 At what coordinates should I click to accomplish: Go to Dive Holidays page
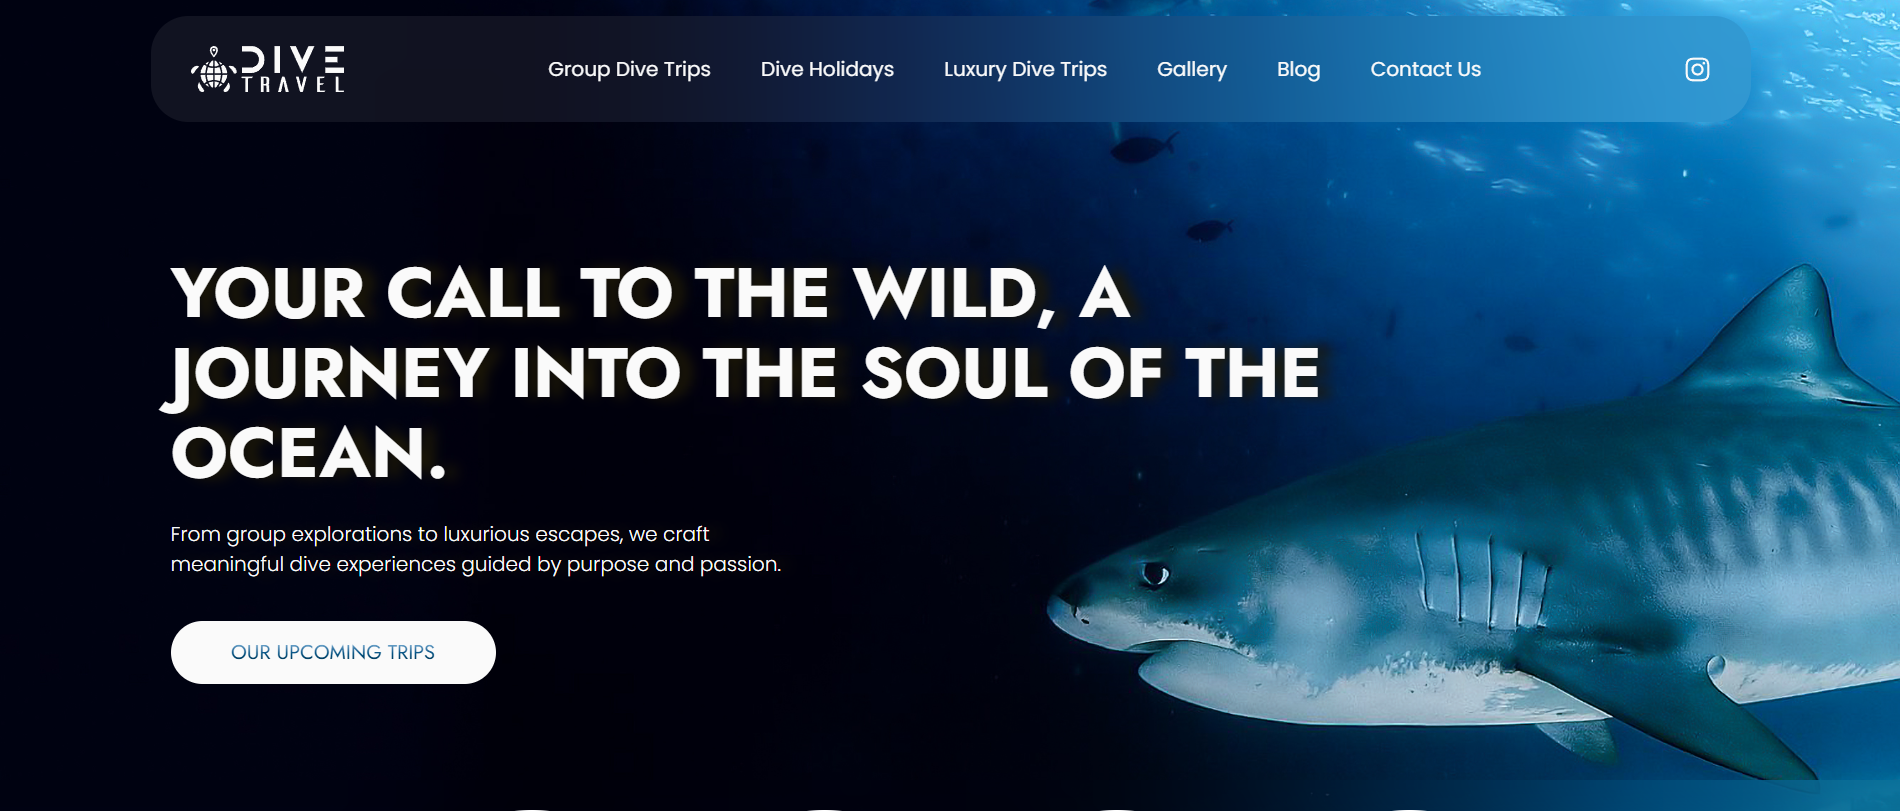click(x=827, y=69)
